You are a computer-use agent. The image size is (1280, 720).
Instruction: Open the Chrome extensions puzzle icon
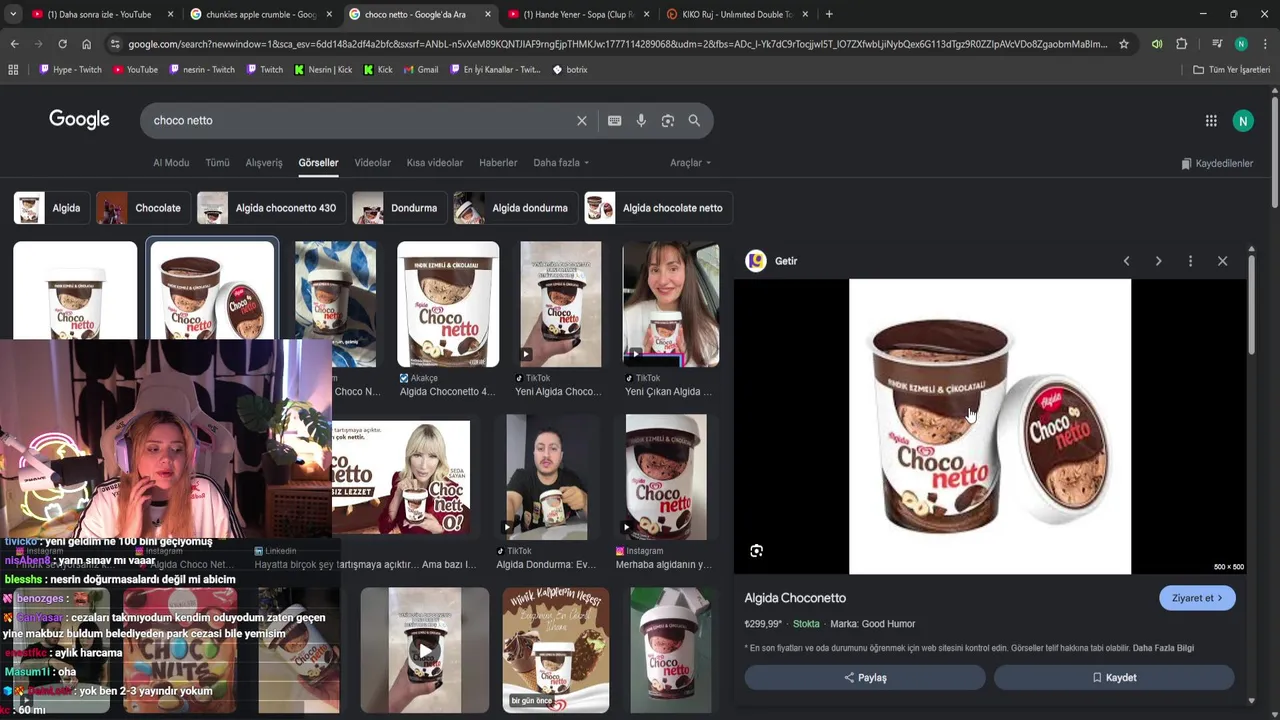point(1181,44)
